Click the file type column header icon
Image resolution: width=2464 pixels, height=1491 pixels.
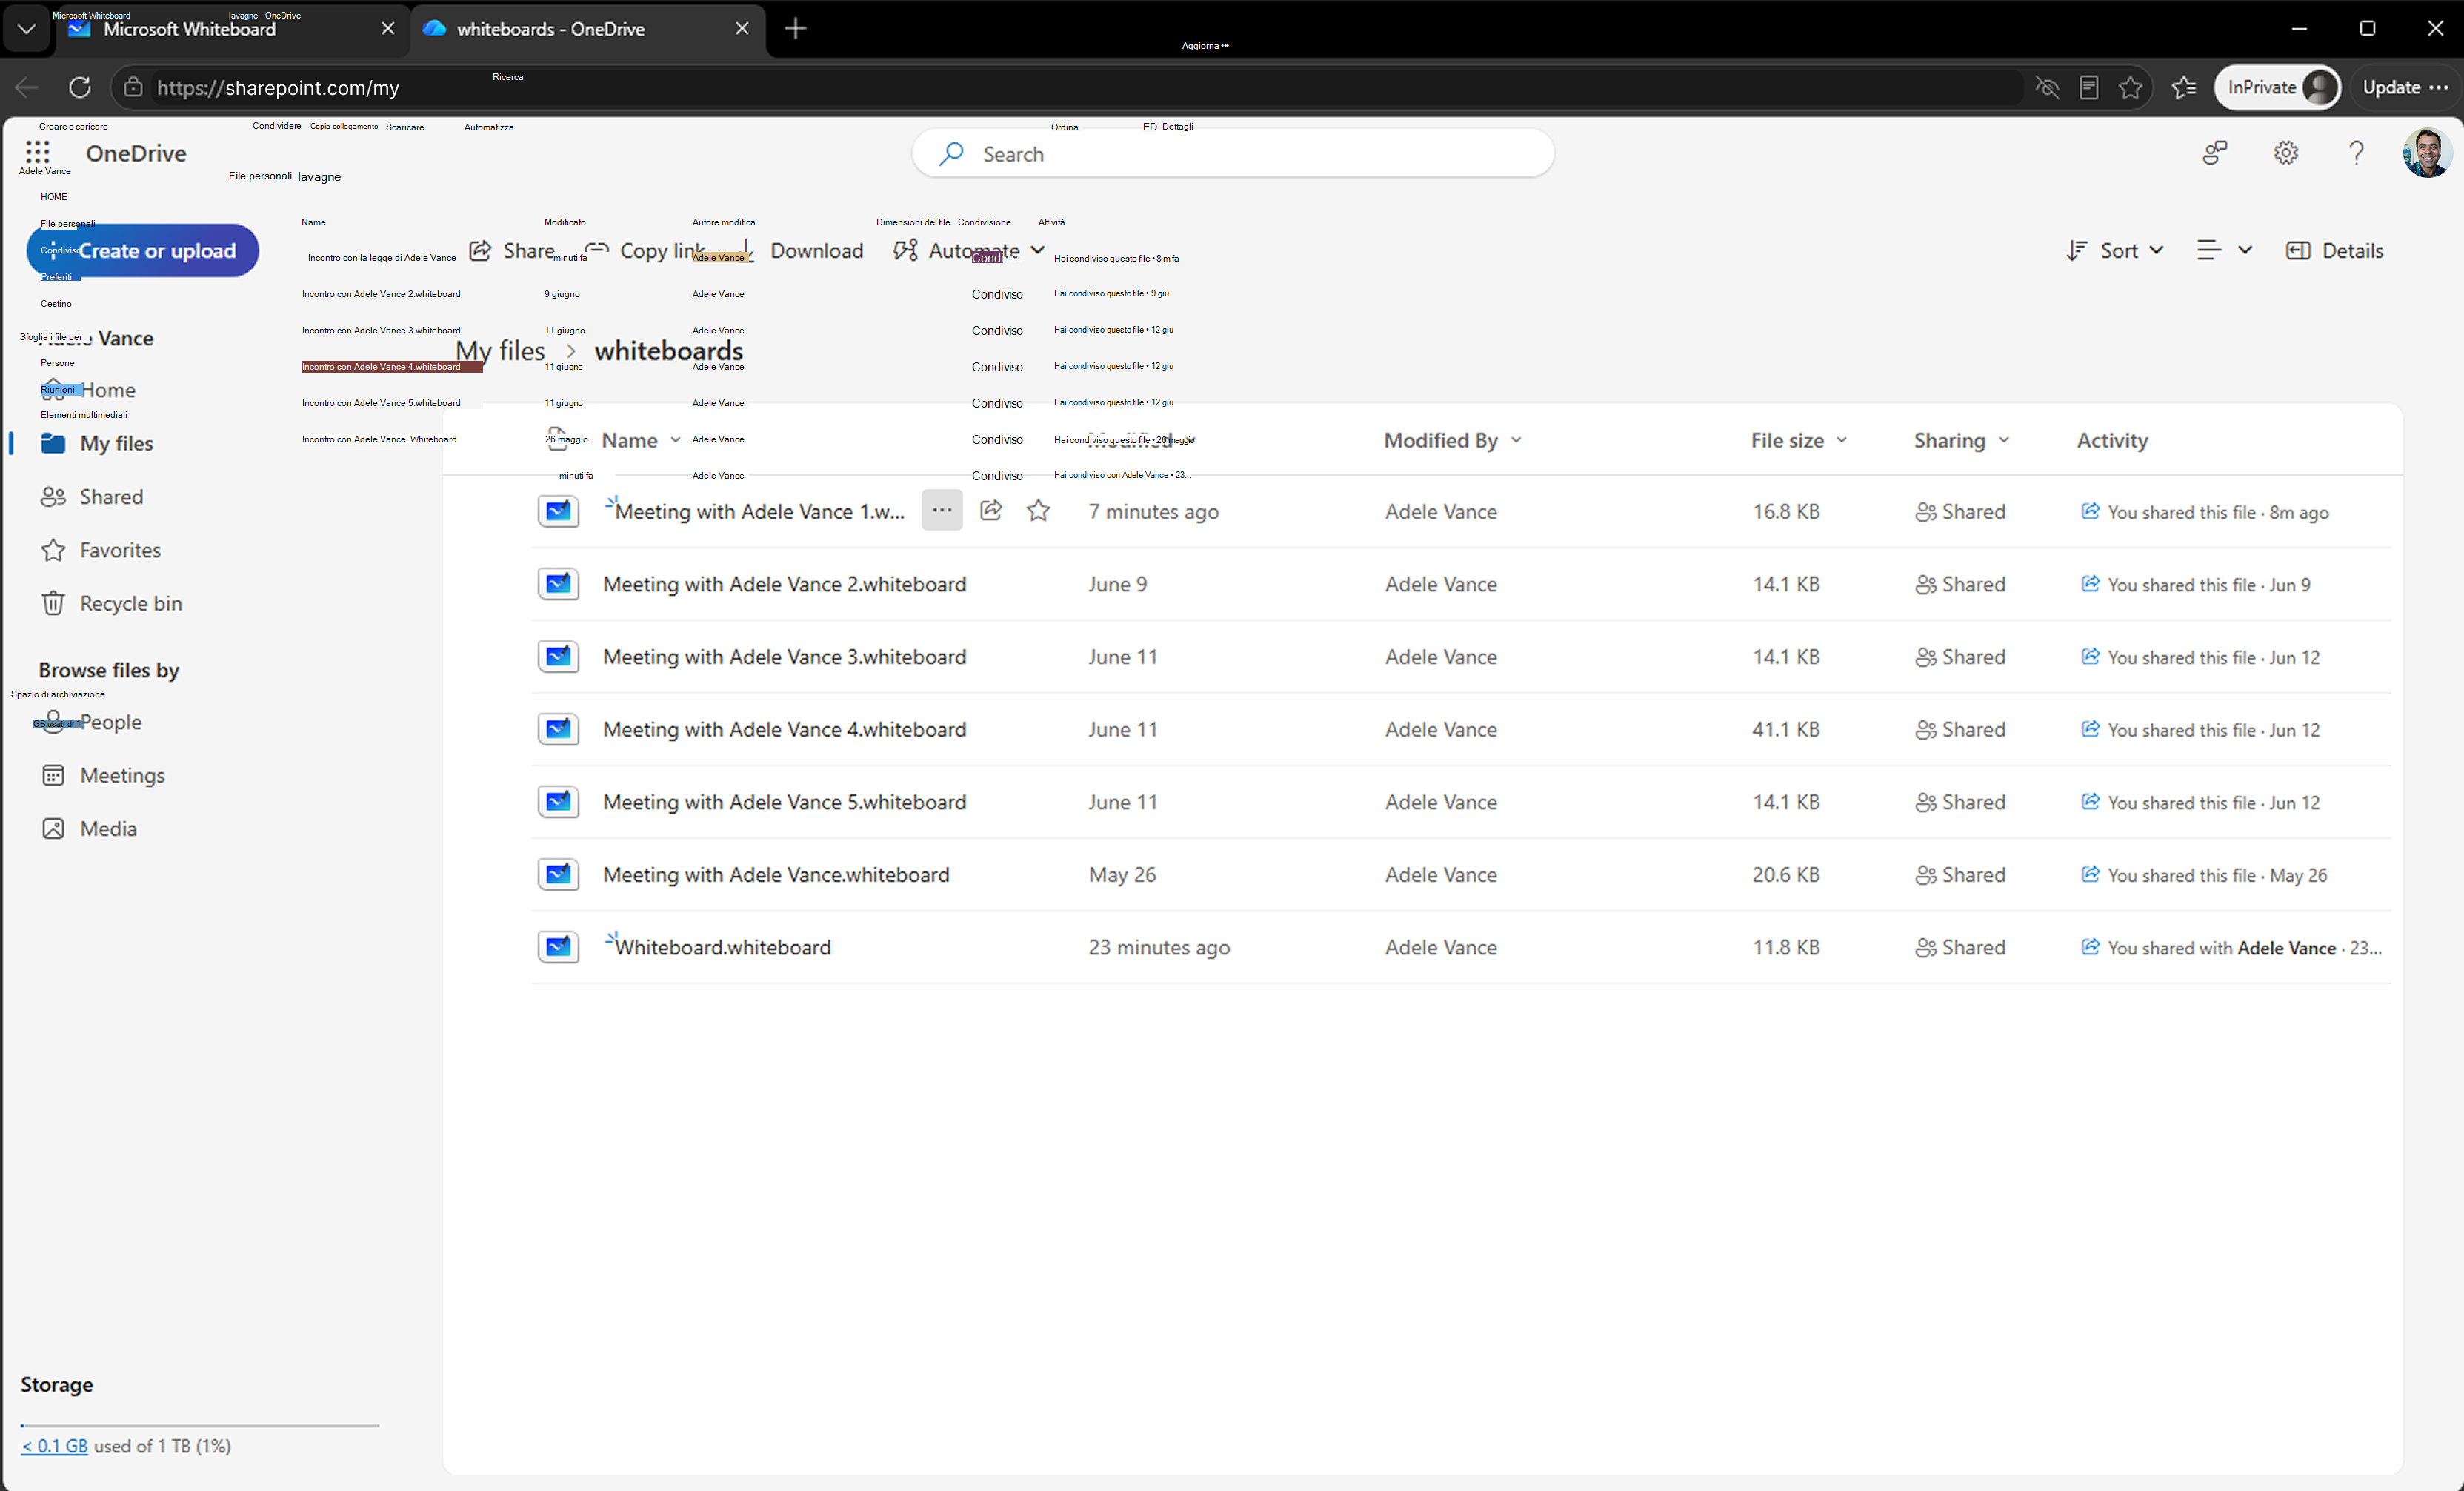558,440
